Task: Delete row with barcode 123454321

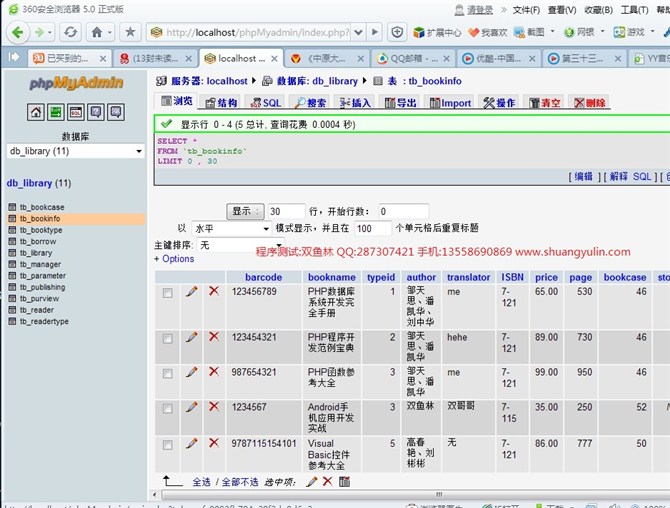Action: 214,337
